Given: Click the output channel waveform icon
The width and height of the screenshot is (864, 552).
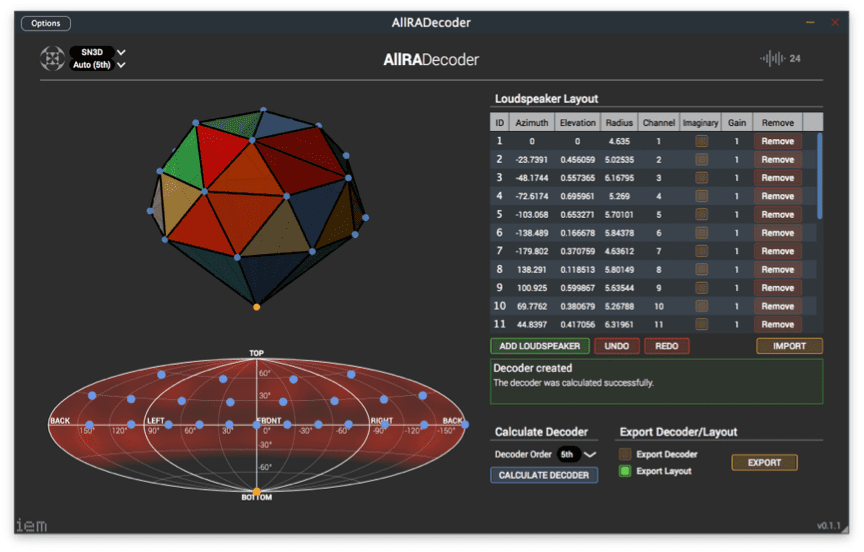Looking at the screenshot, I should (x=771, y=59).
